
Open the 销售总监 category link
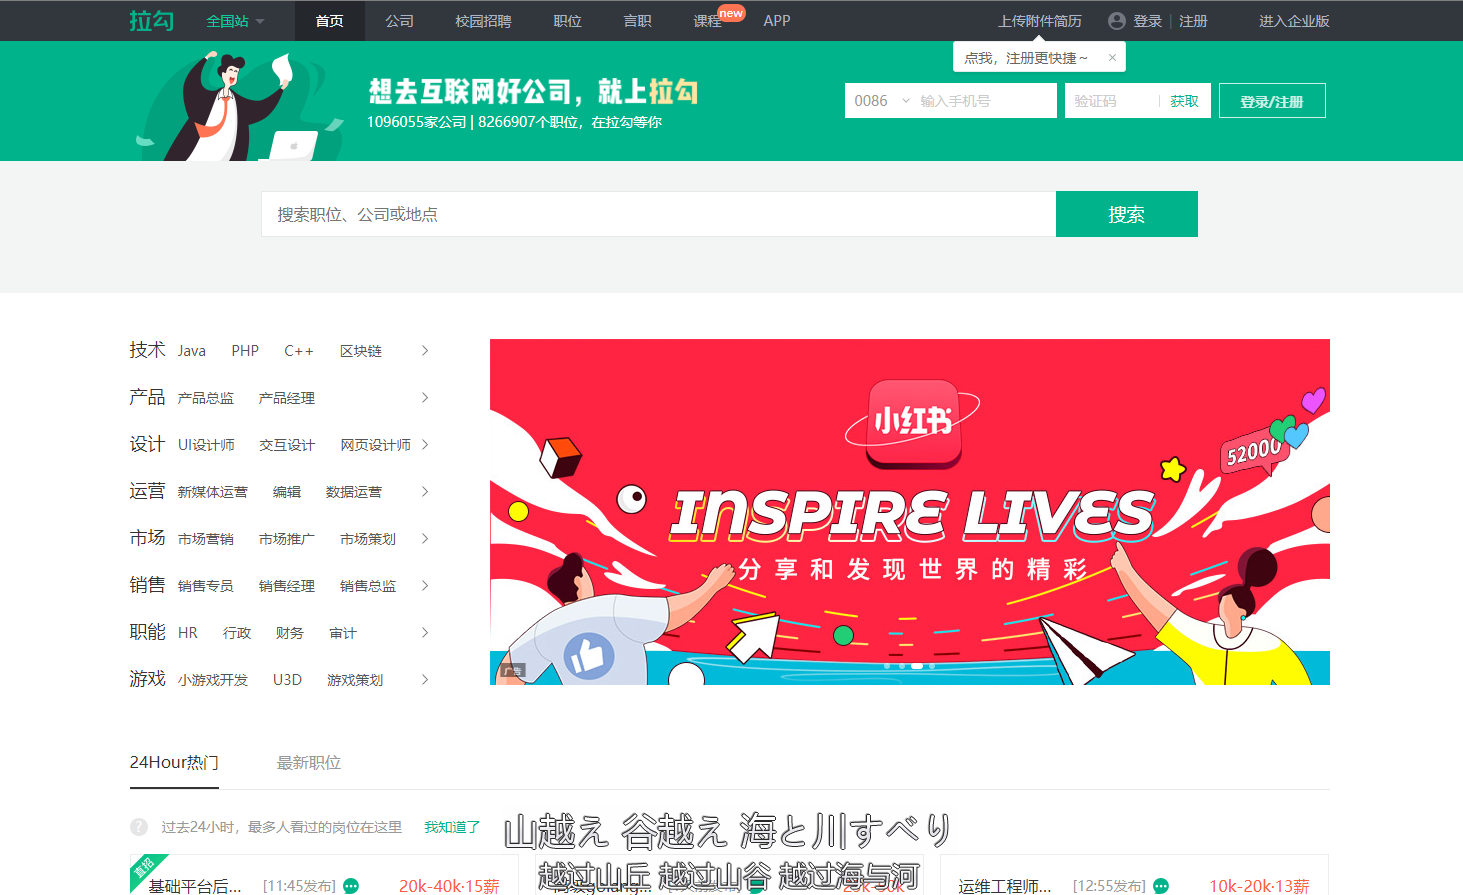point(368,586)
